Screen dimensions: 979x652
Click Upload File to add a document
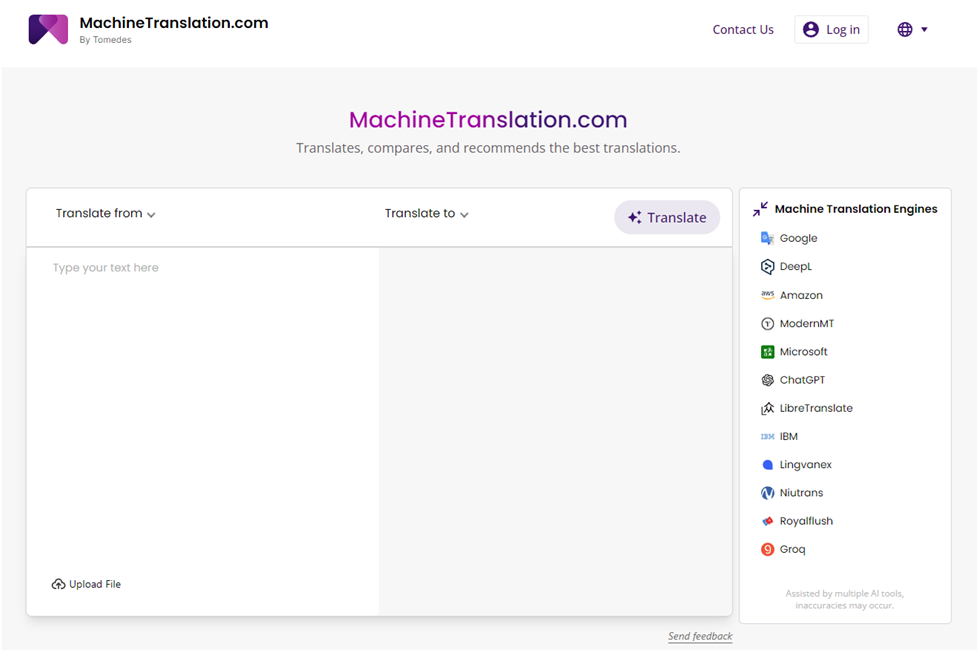pyautogui.click(x=86, y=584)
